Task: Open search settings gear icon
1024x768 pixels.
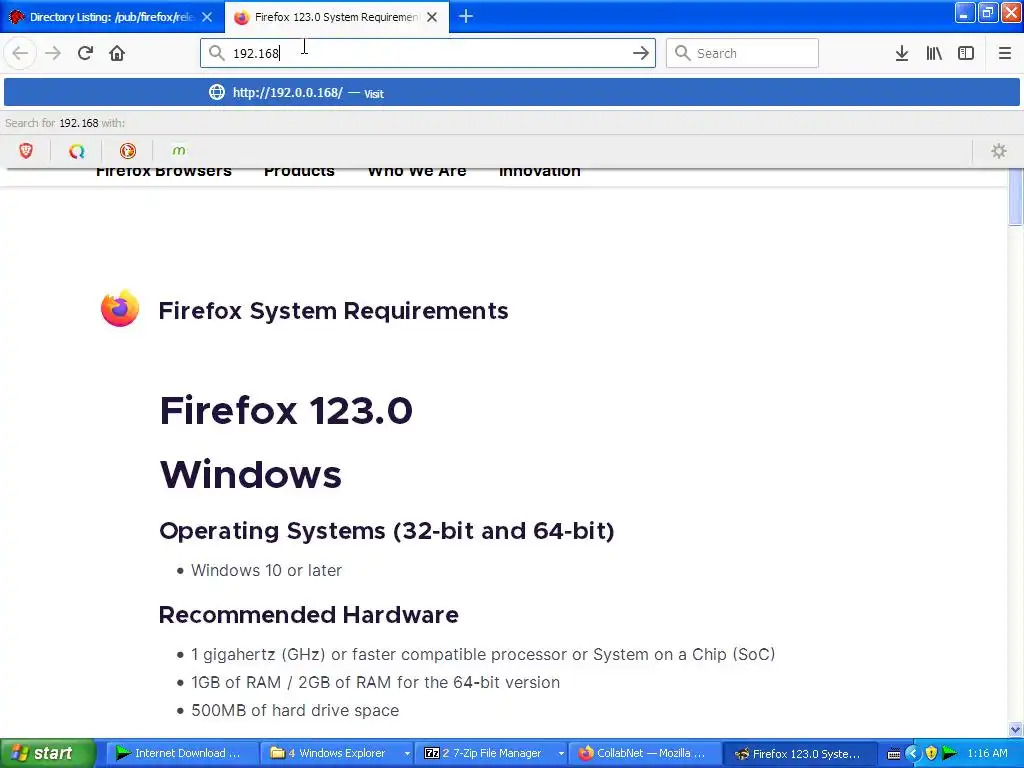Action: point(999,151)
